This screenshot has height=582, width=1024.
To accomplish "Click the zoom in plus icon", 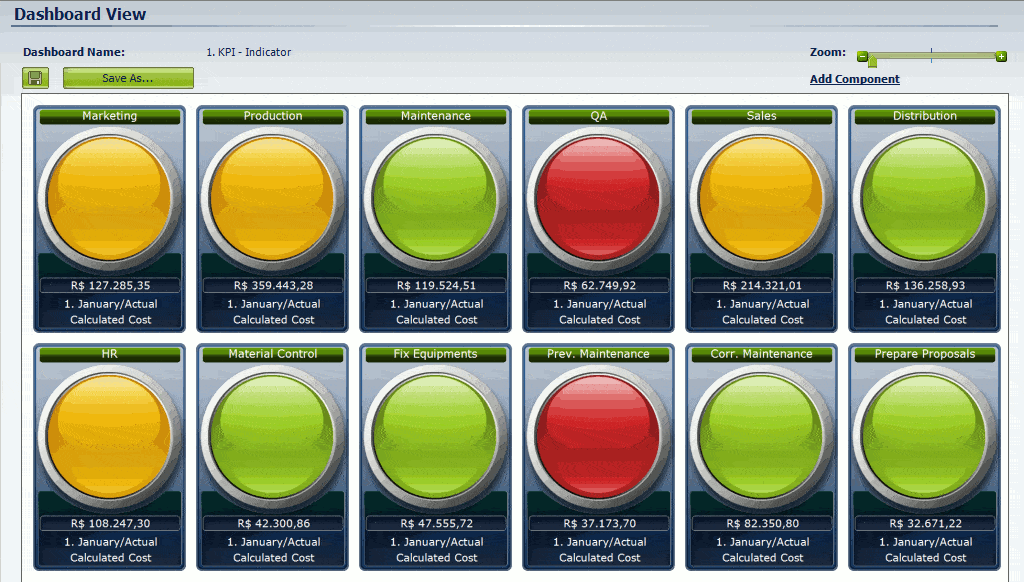I will (x=1001, y=57).
